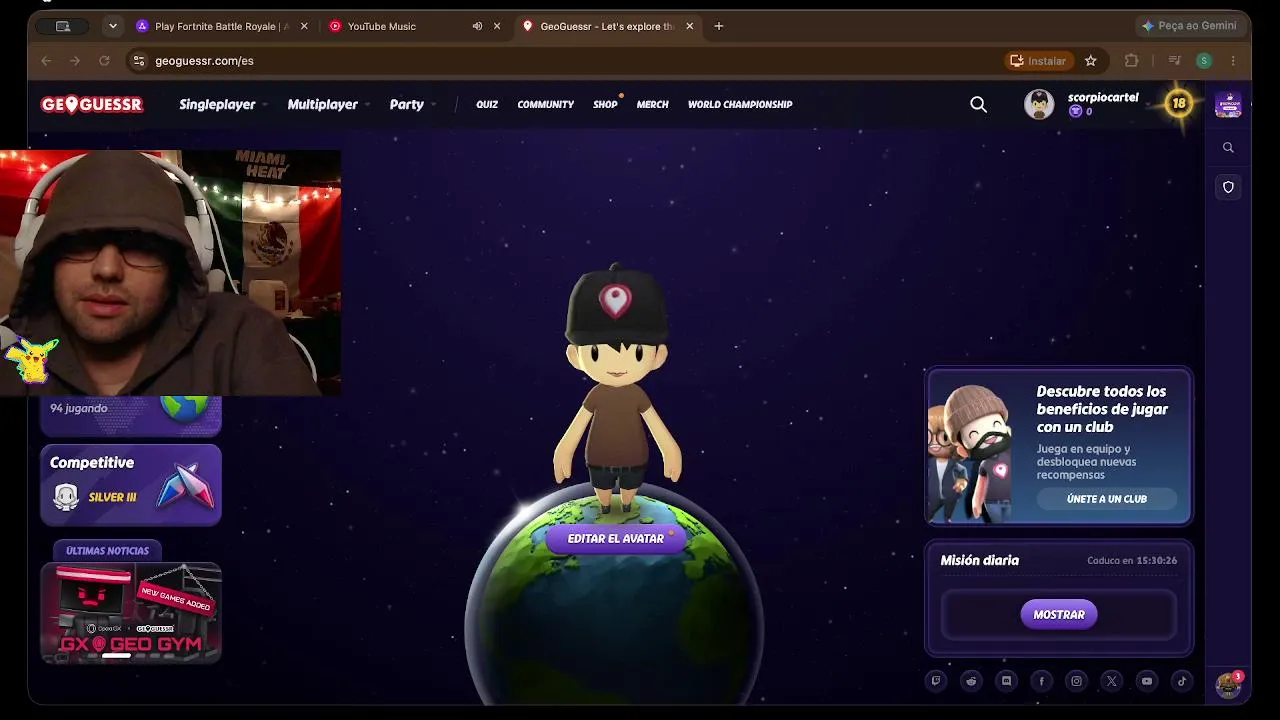The height and width of the screenshot is (720, 1280).
Task: Bookmark this page with the star icon
Action: pos(1091,61)
